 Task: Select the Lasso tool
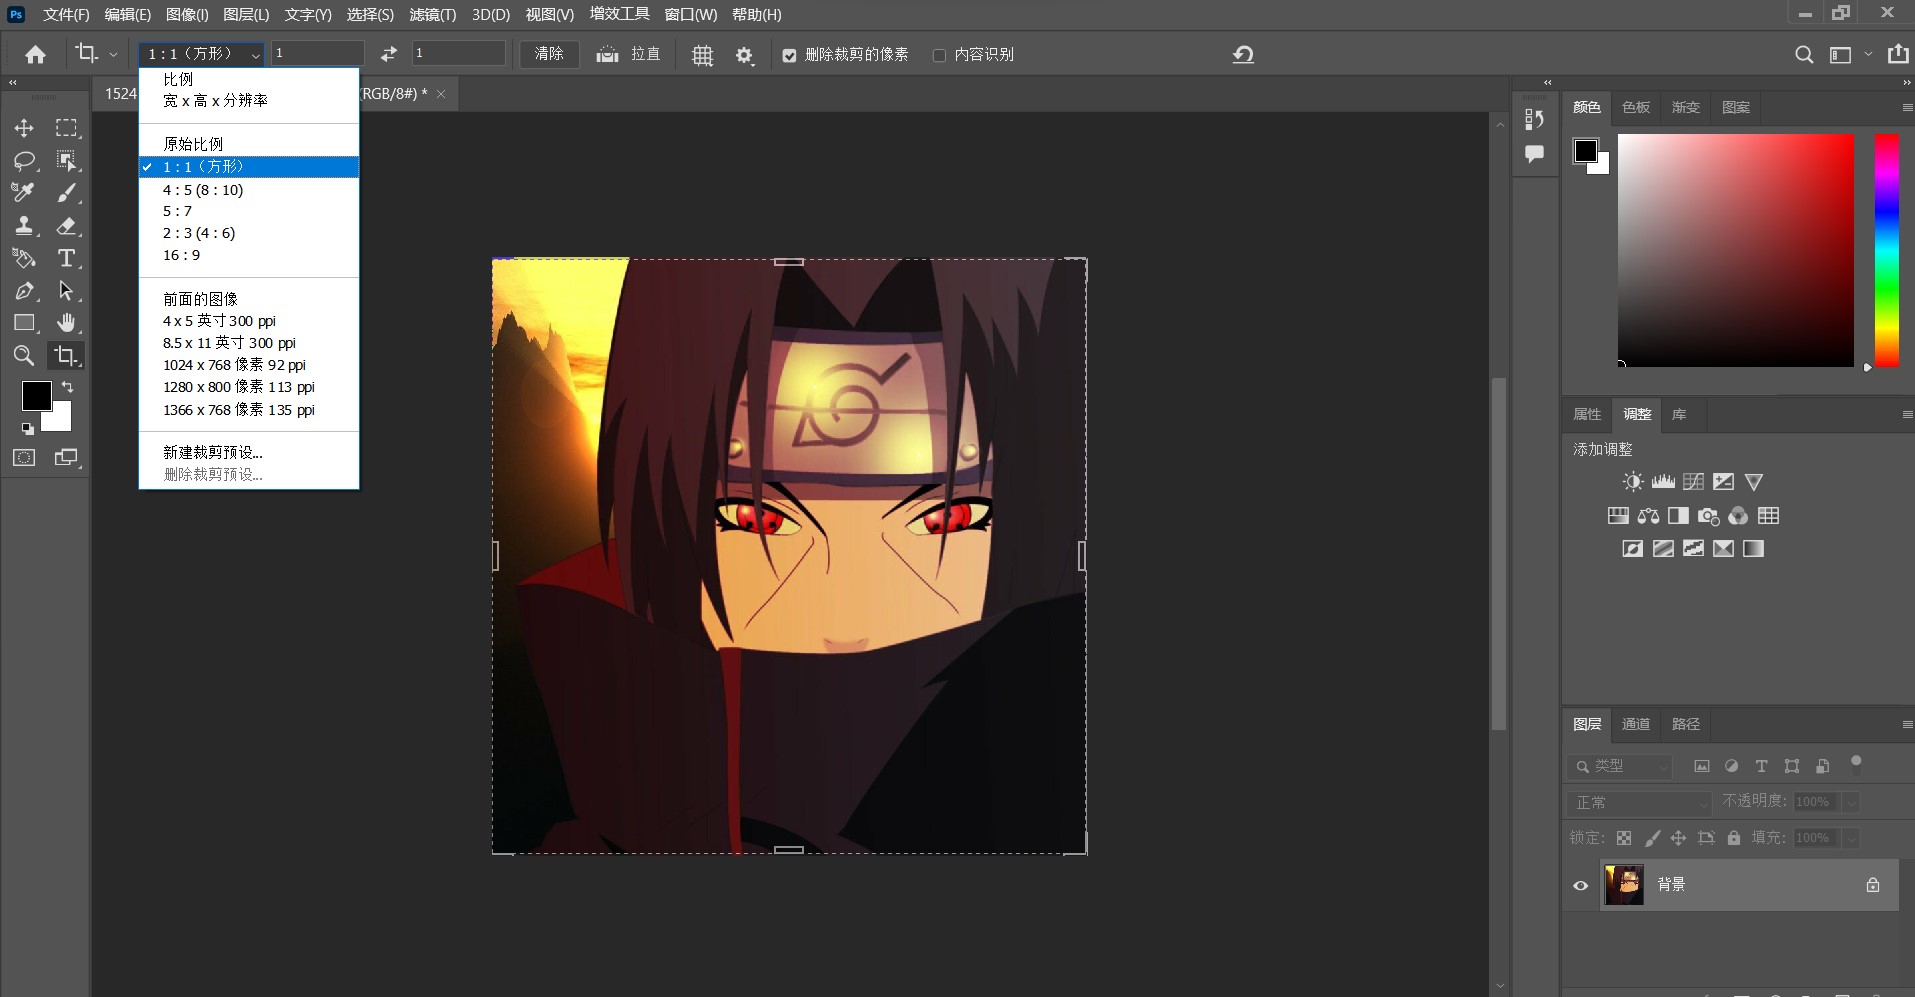[x=24, y=161]
